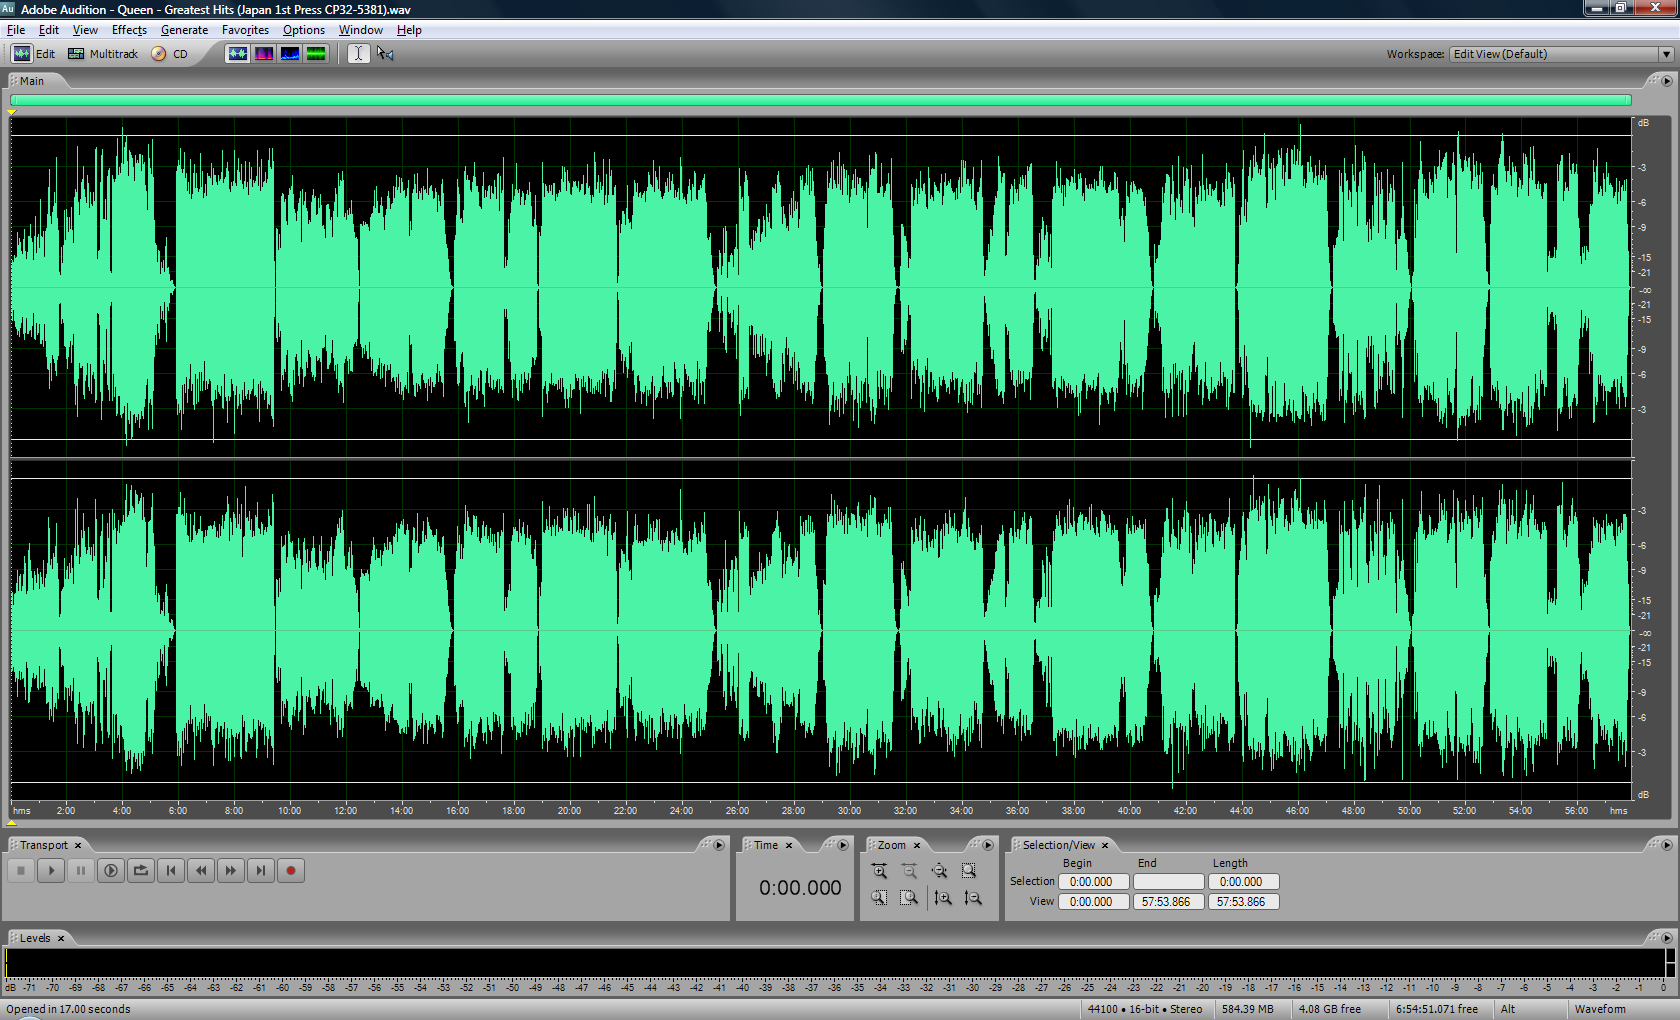
Task: Open the Main panel options menu arrow
Action: (x=1667, y=81)
